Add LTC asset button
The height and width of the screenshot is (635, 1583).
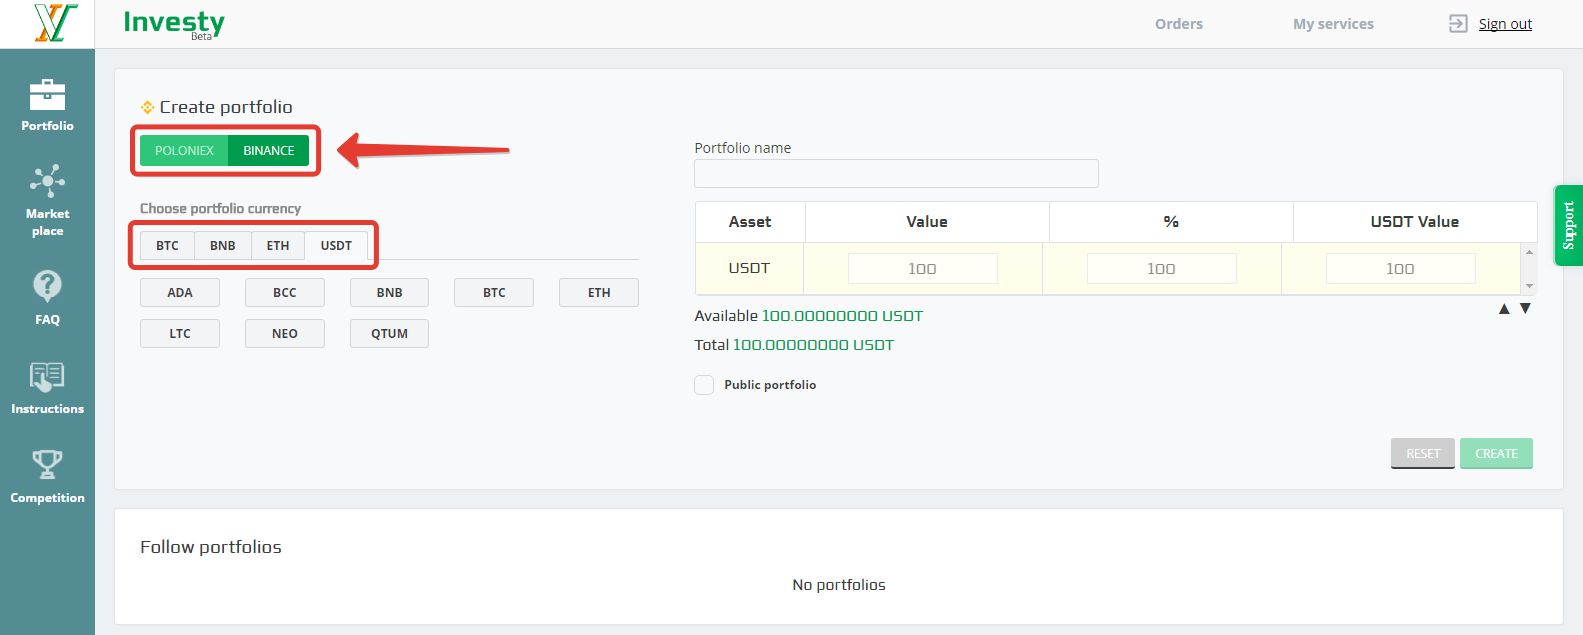pos(180,334)
